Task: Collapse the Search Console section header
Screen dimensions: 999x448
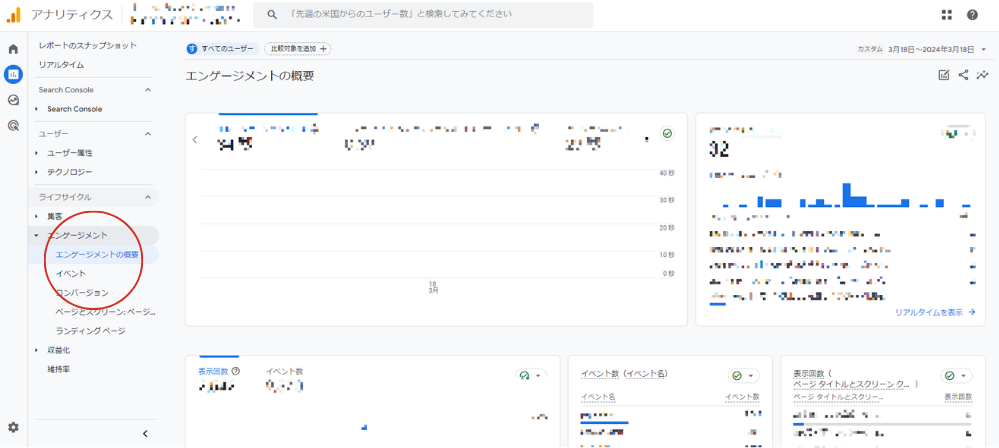Action: click(94, 90)
